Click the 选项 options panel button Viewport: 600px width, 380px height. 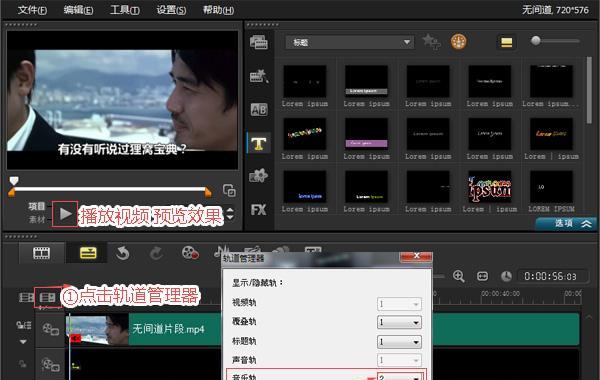point(566,223)
